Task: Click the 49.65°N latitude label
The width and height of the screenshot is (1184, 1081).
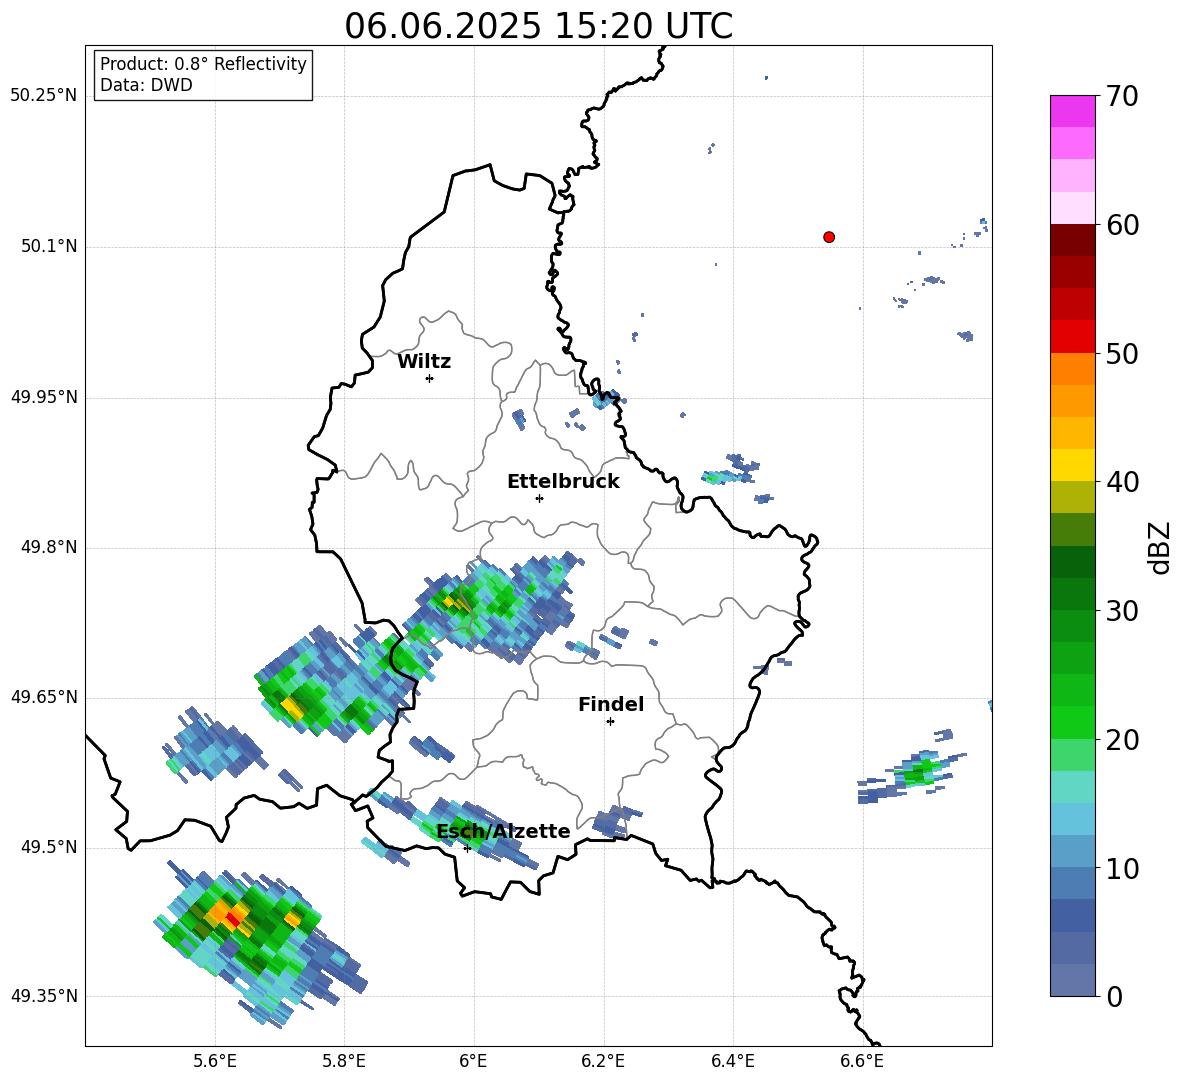Action: tap(43, 696)
